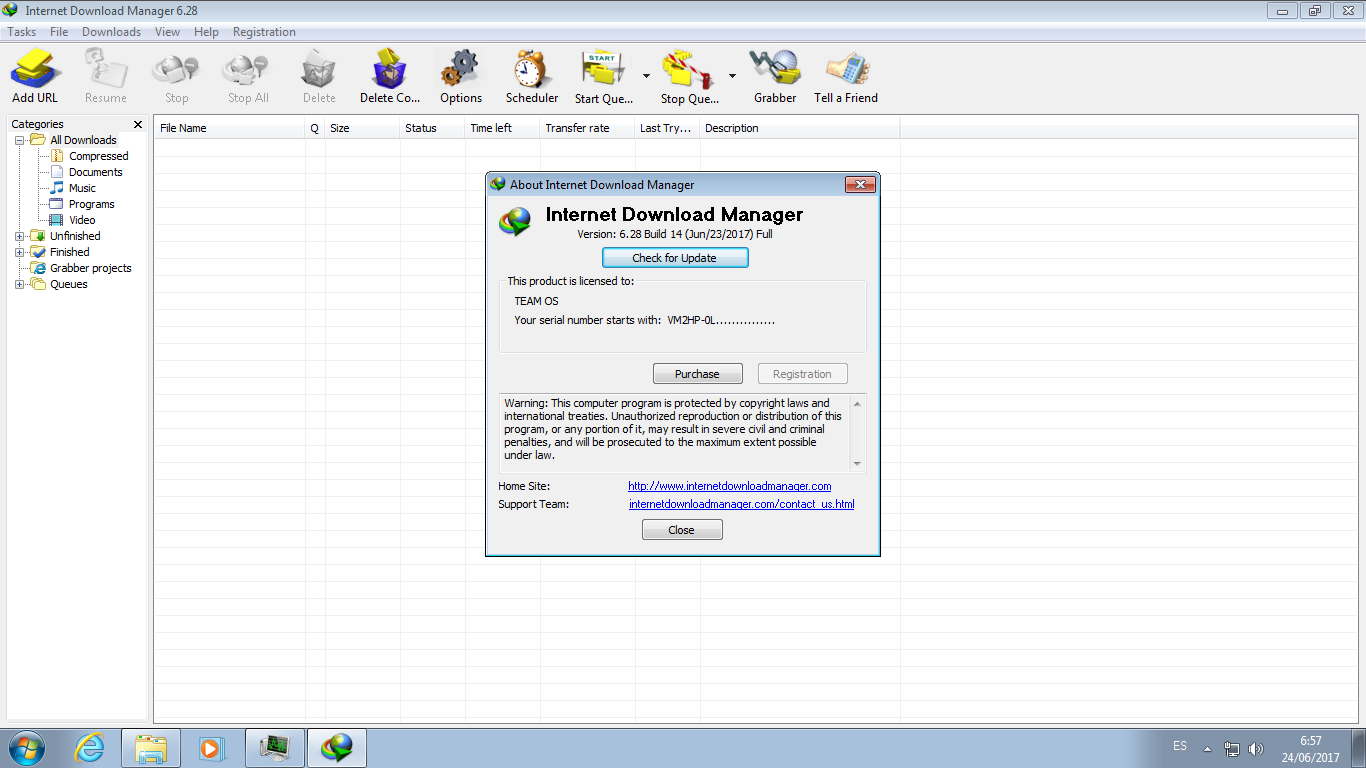Screen dimensions: 1366x768
Task: Open the Support Team contact link
Action: [742, 504]
